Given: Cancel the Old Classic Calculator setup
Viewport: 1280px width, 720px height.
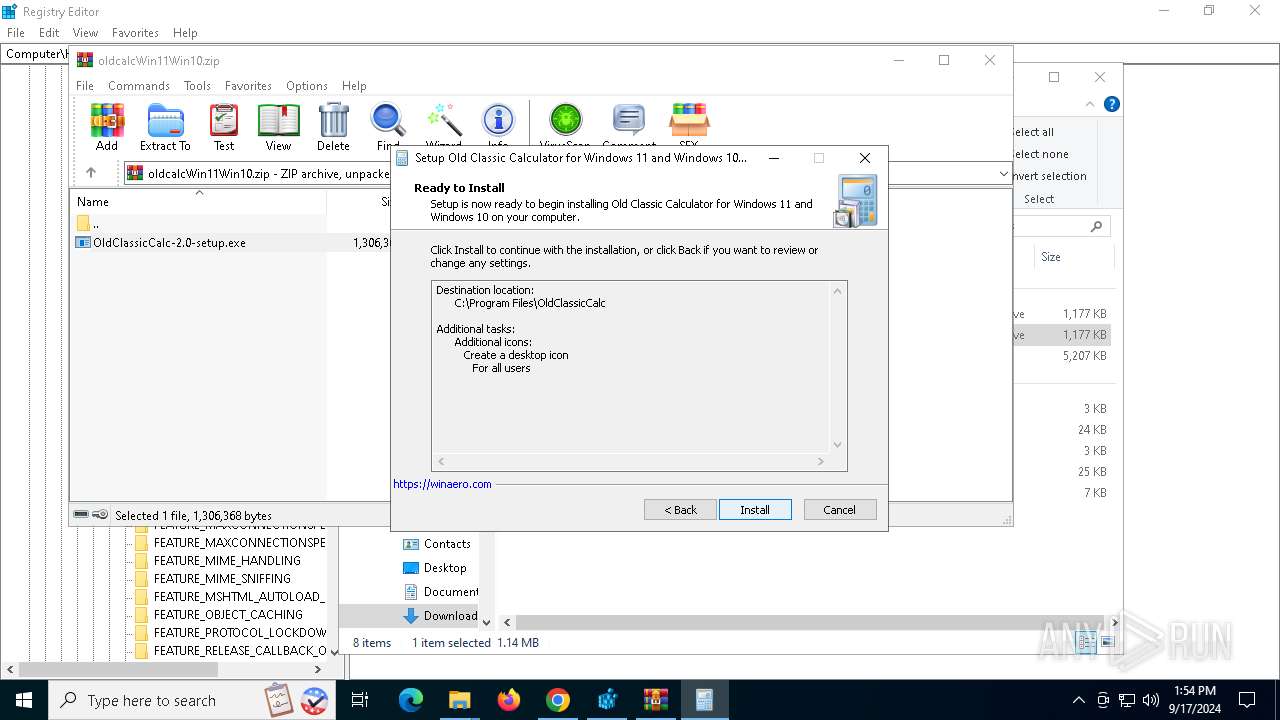Looking at the screenshot, I should pos(840,510).
